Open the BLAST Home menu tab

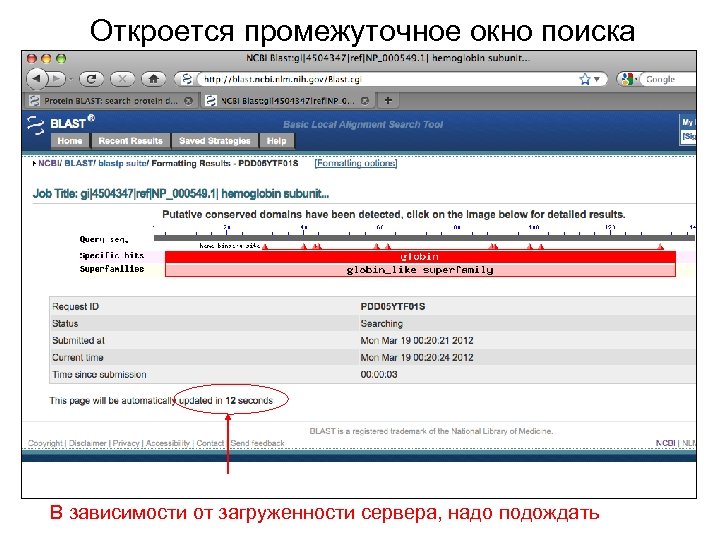tap(70, 141)
